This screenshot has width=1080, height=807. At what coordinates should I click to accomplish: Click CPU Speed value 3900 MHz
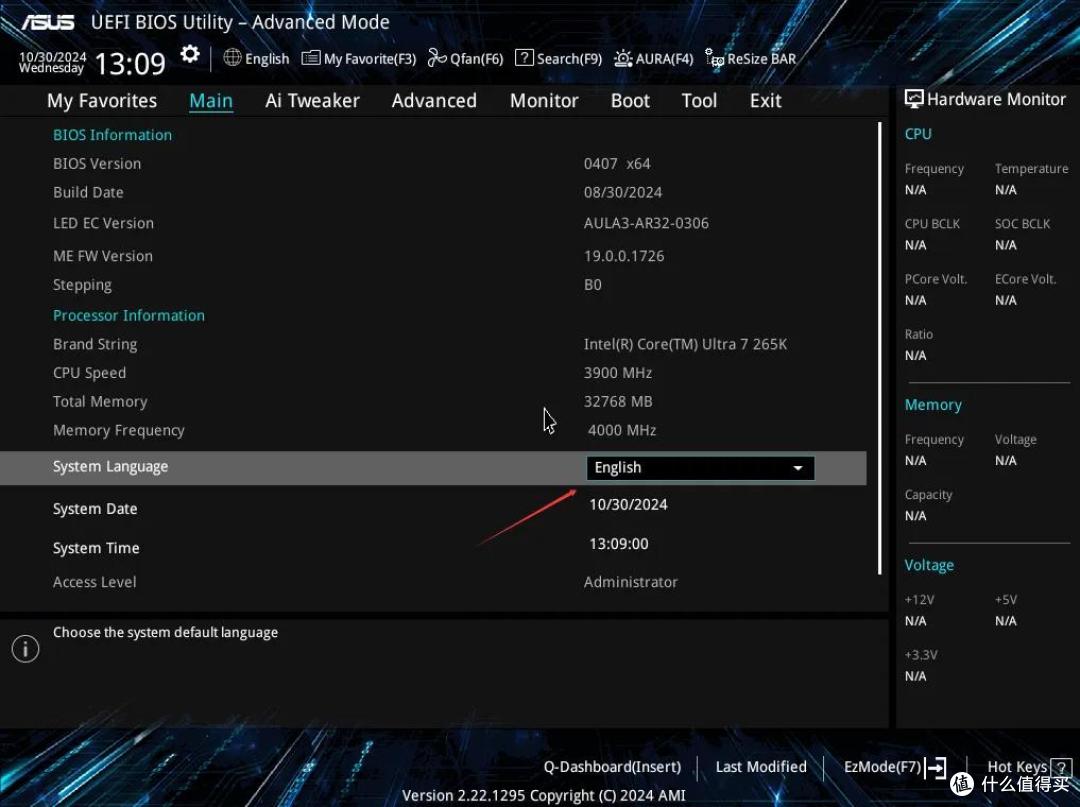coord(618,373)
